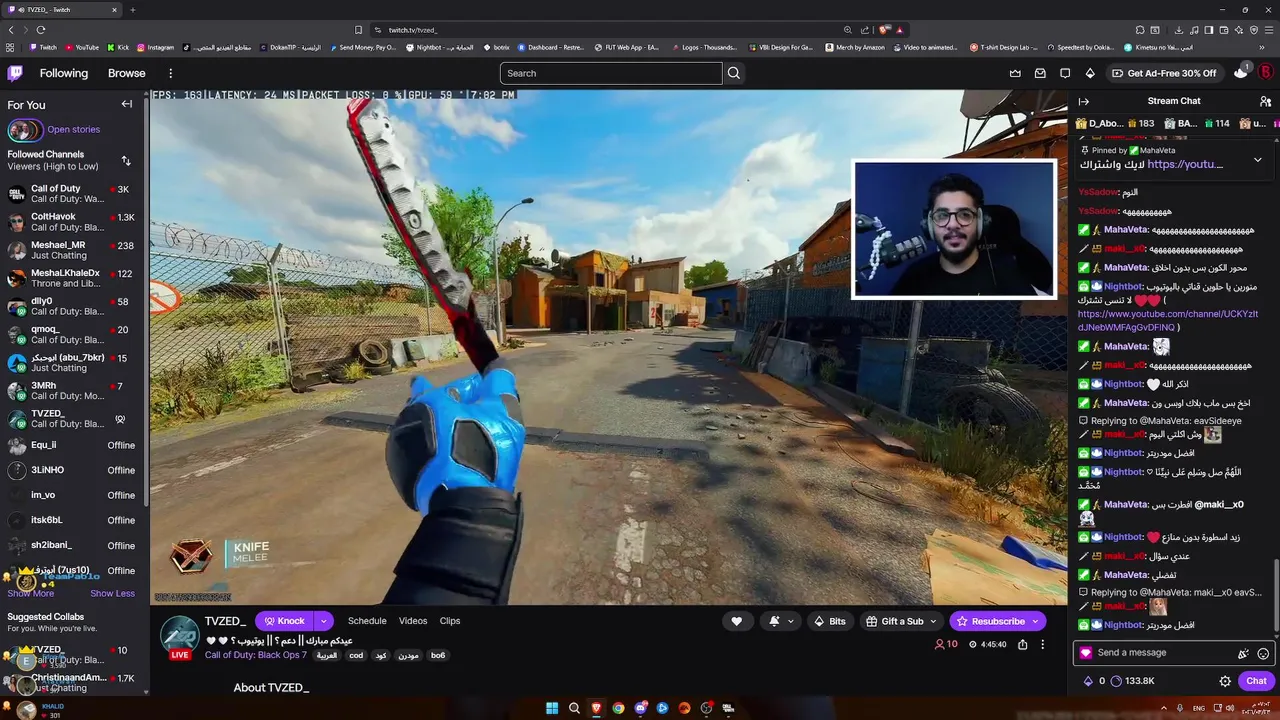Viewport: 1280px width, 720px height.
Task: Open browser downloads icon
Action: click(1179, 30)
